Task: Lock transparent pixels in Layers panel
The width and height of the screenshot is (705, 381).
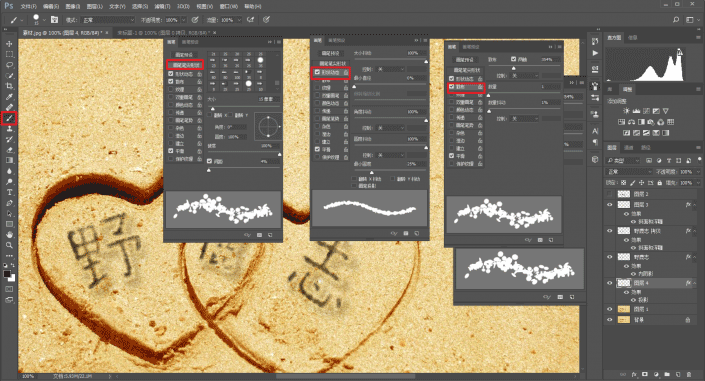Action: point(623,183)
